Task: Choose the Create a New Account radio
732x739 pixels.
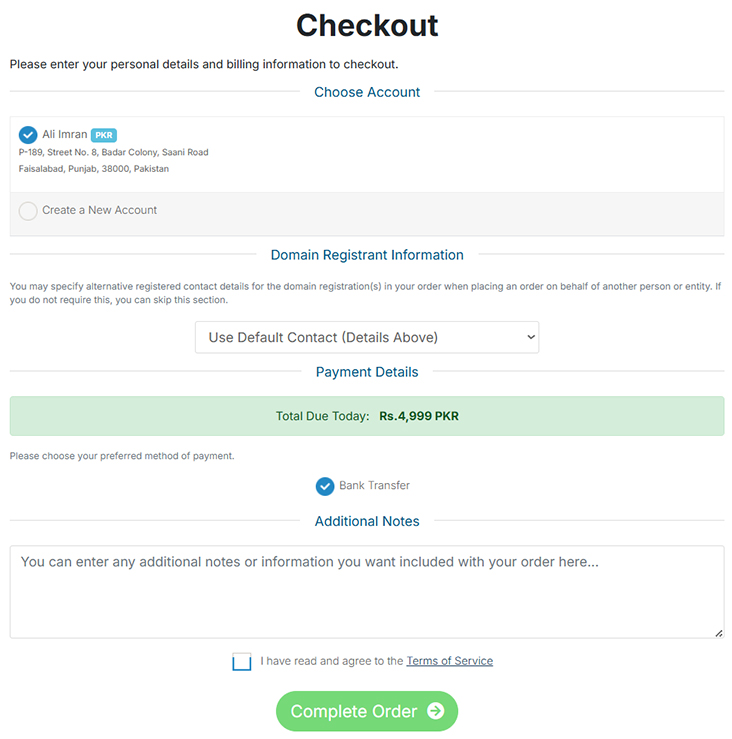Action: click(28, 211)
